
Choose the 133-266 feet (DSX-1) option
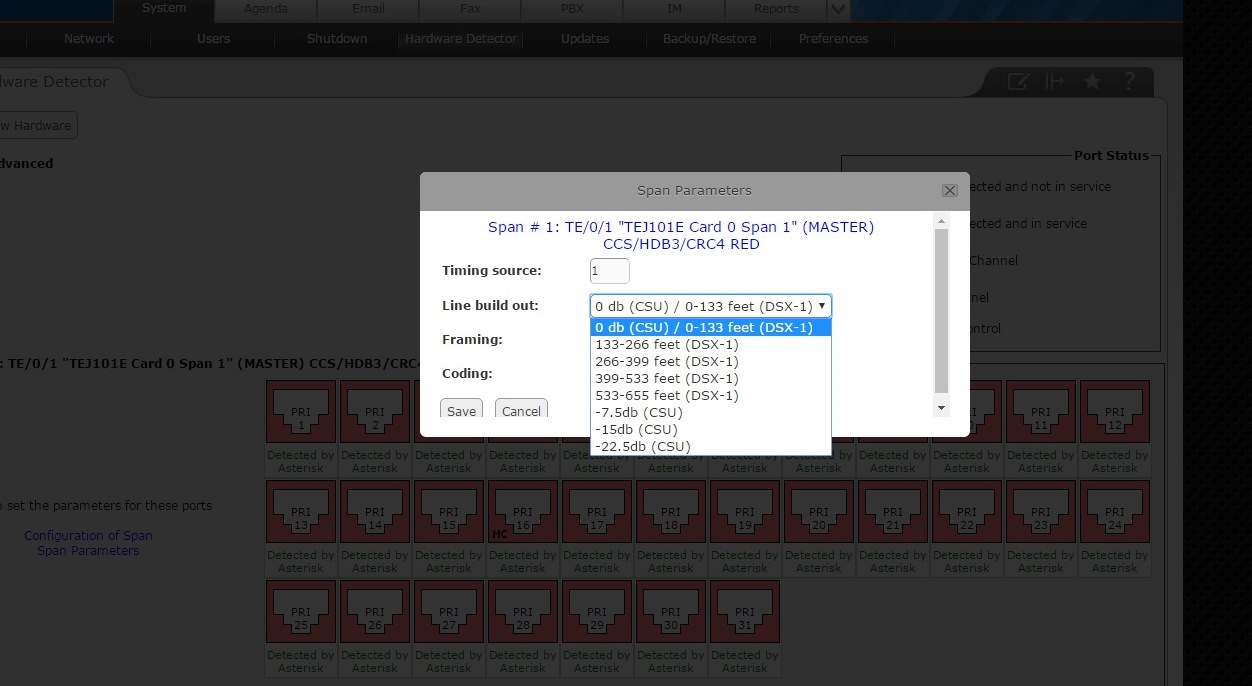click(667, 344)
